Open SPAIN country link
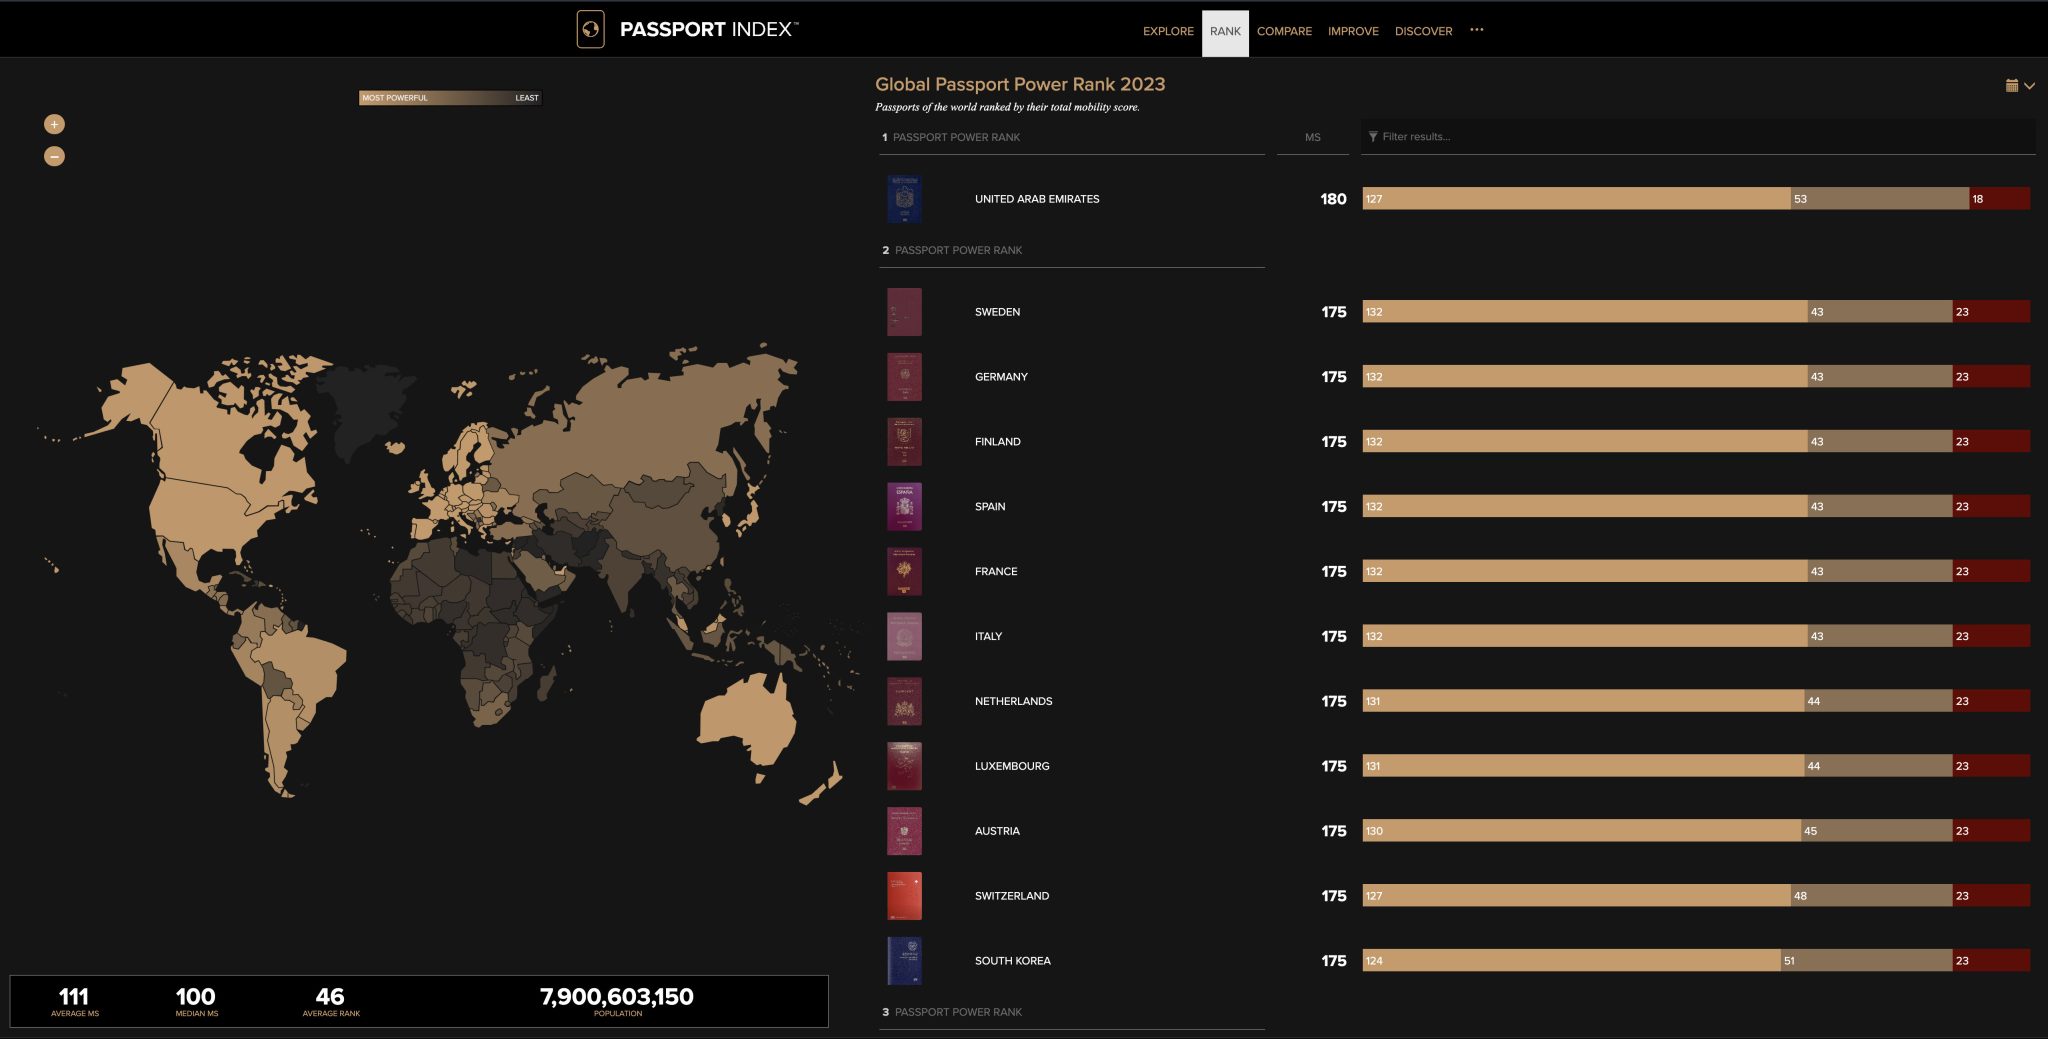The width and height of the screenshot is (2048, 1039). [x=990, y=507]
